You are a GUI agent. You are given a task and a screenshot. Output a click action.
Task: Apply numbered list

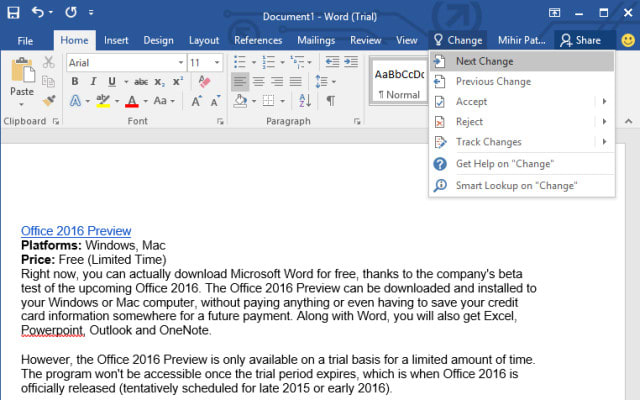pyautogui.click(x=268, y=62)
